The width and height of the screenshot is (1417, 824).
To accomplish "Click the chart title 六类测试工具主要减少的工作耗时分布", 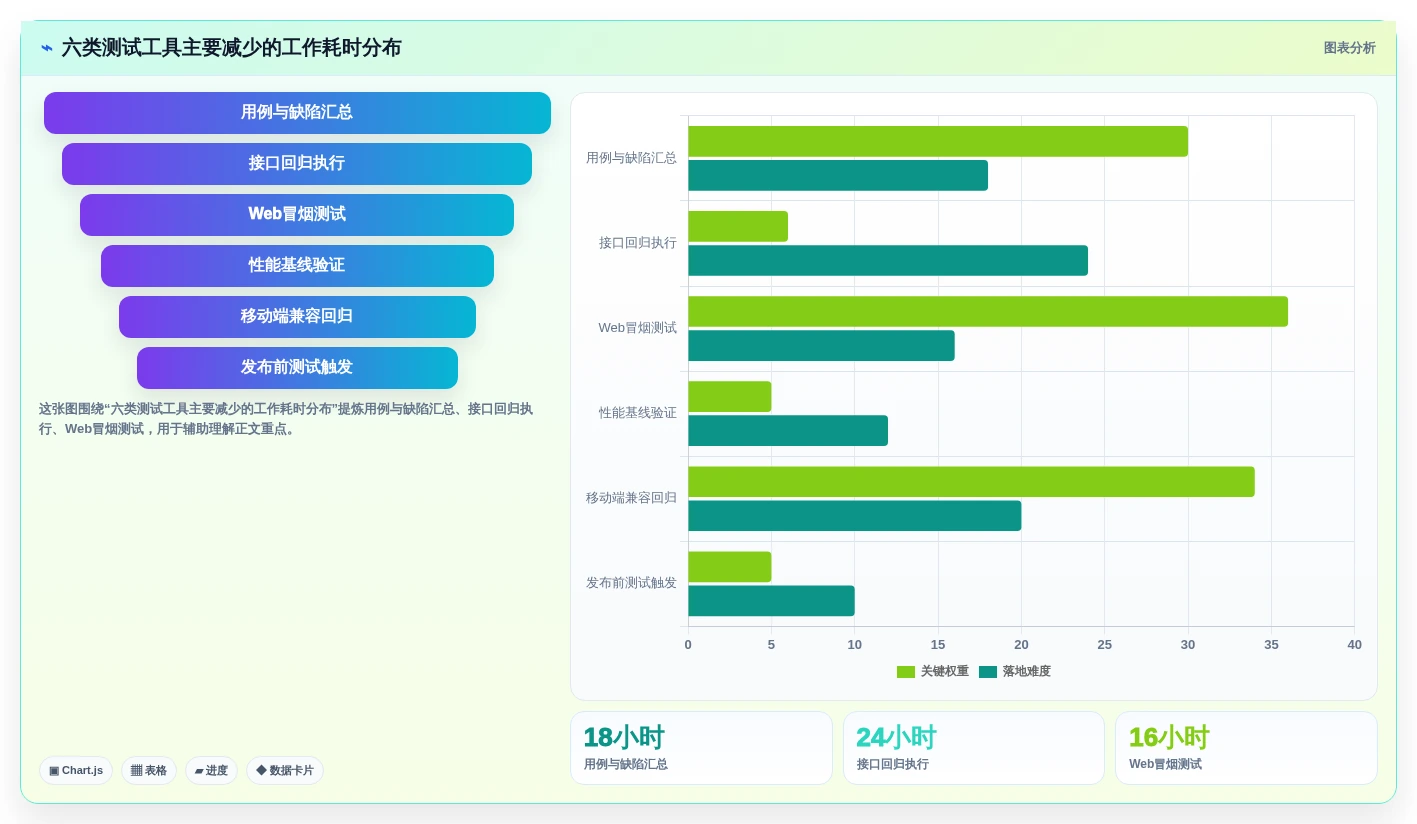I will pos(232,48).
